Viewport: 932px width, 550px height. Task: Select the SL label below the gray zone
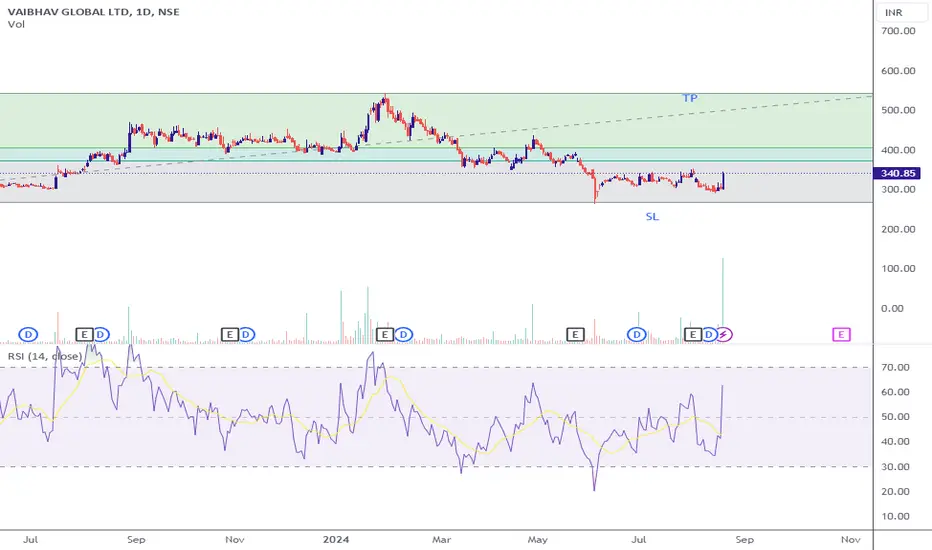point(652,217)
